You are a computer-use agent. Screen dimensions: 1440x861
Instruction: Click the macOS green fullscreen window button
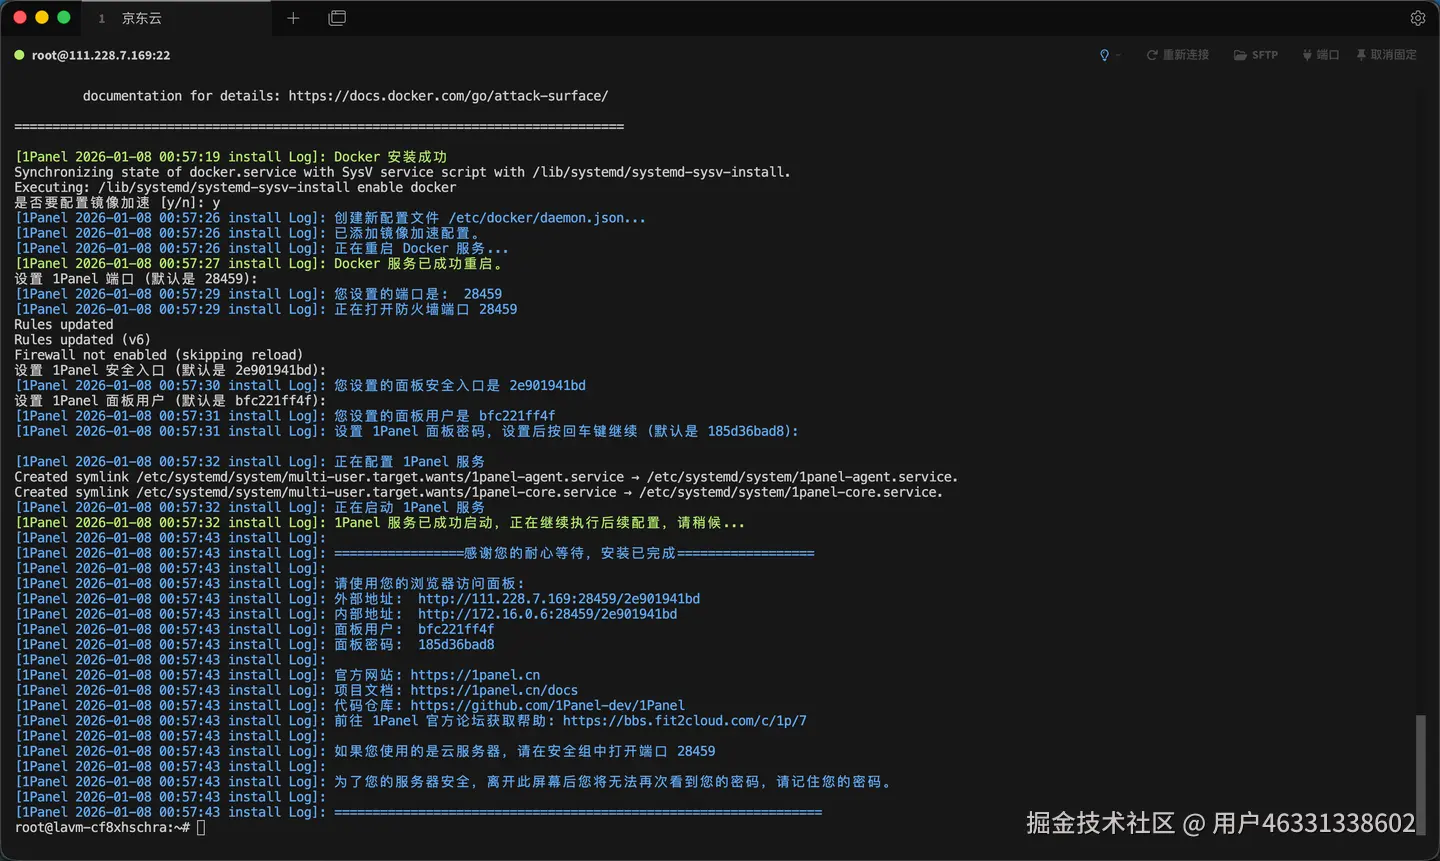[x=64, y=17]
